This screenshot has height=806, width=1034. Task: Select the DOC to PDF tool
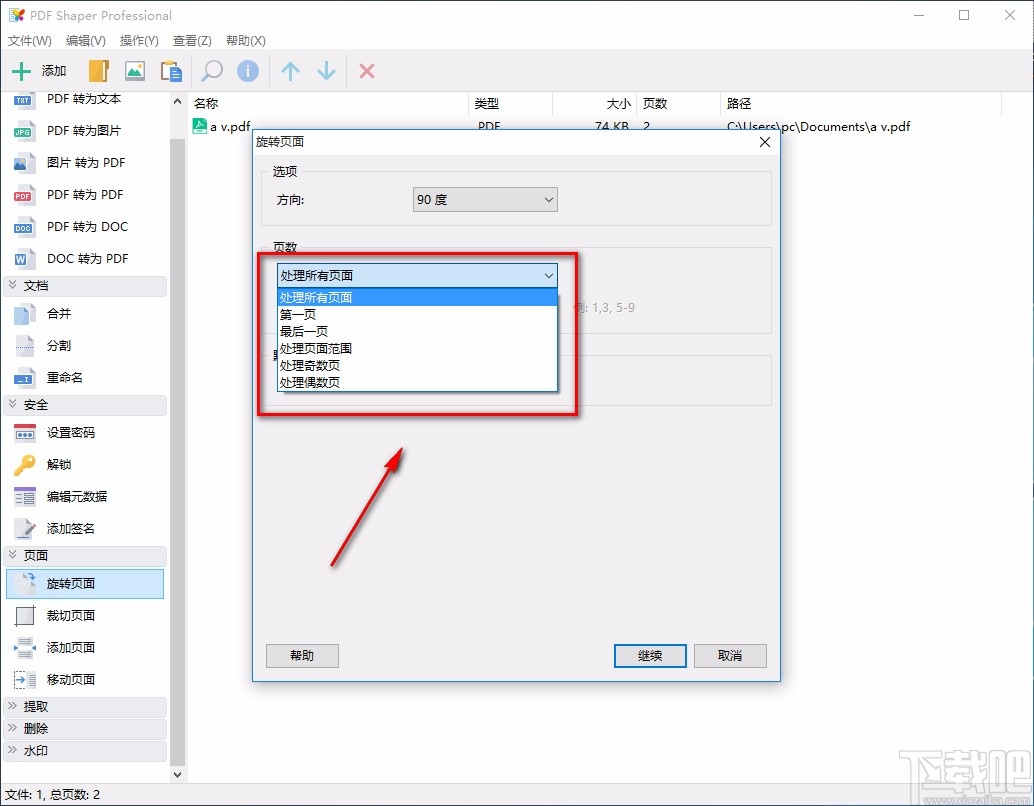point(84,259)
